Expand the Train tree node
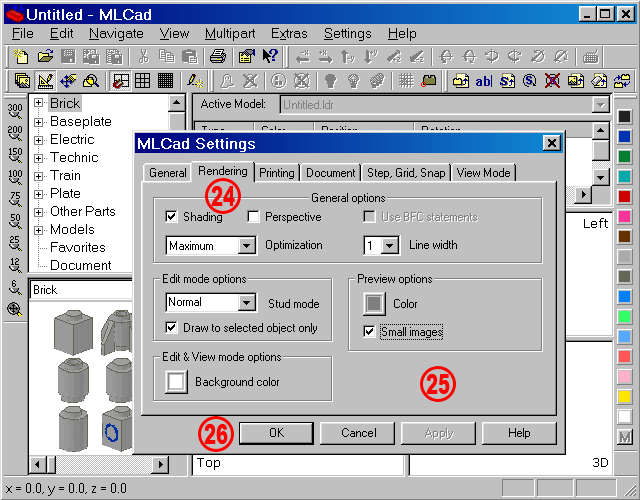 pyautogui.click(x=38, y=176)
